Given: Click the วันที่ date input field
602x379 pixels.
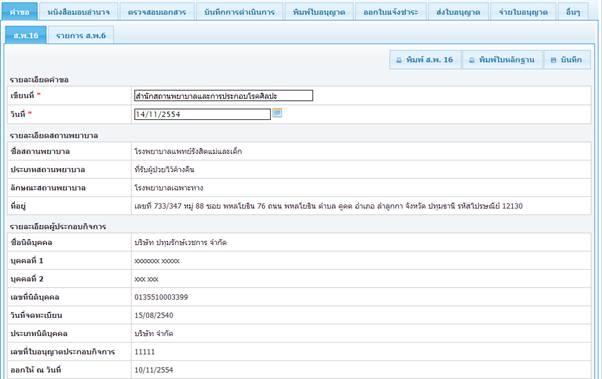Looking at the screenshot, I should coord(202,114).
